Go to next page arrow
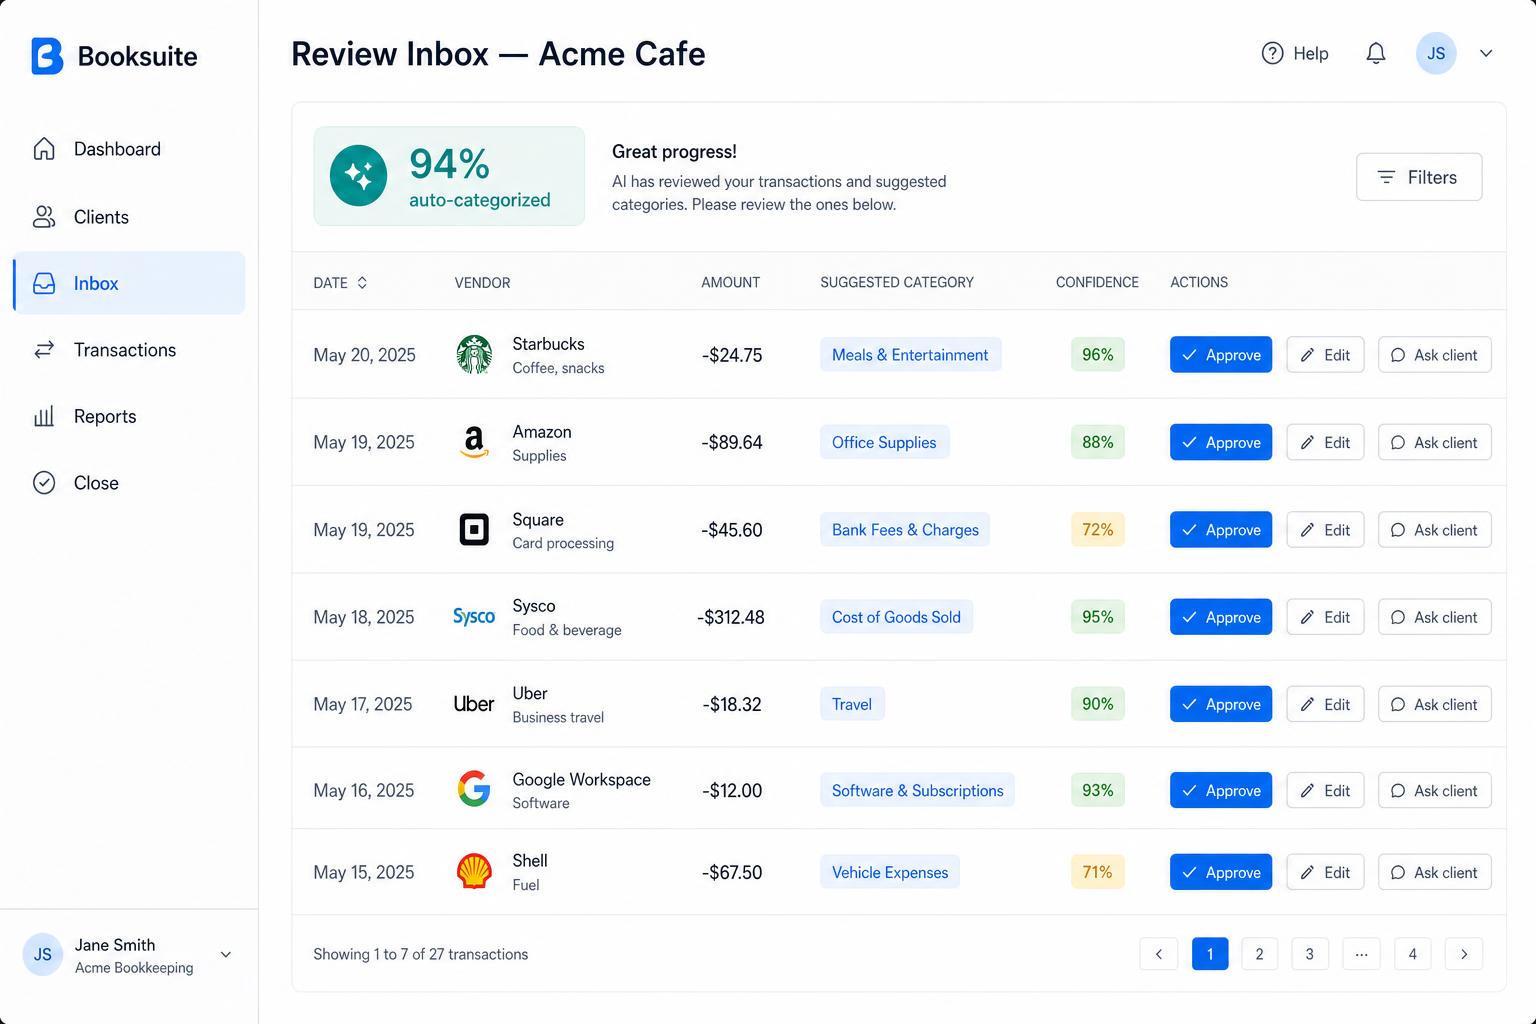 click(x=1464, y=954)
